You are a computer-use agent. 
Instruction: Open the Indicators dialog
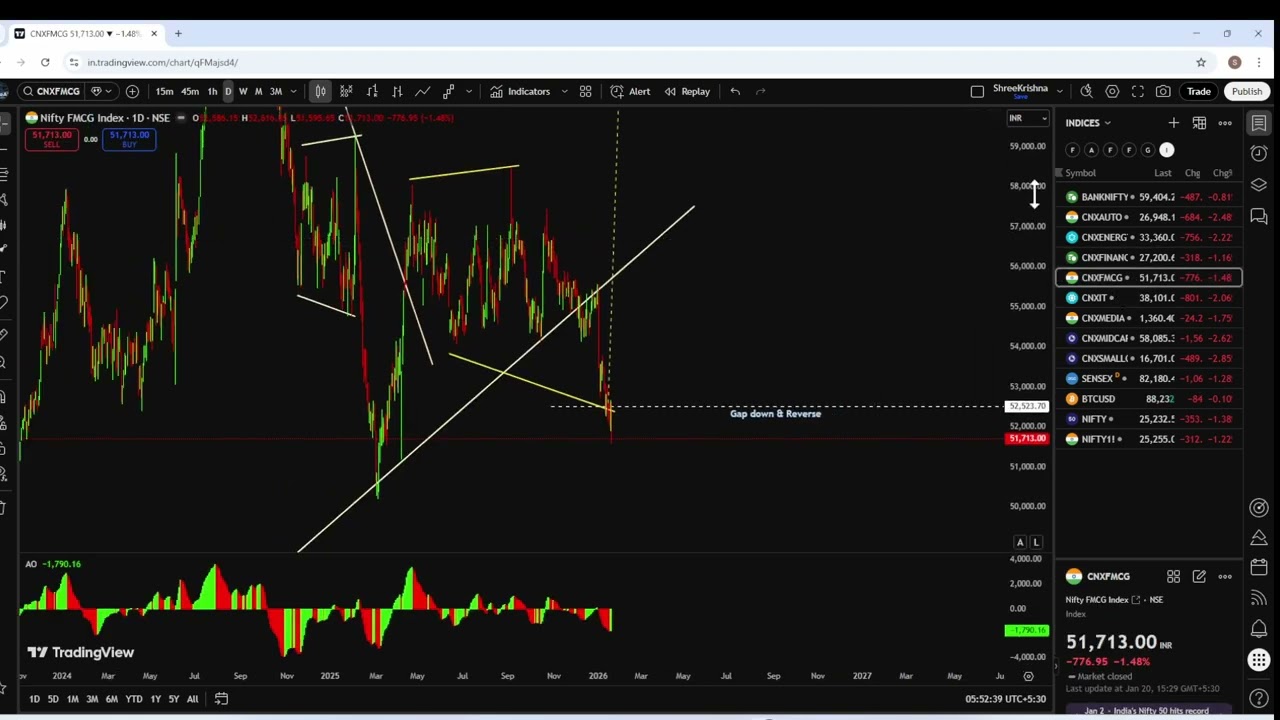click(x=520, y=91)
